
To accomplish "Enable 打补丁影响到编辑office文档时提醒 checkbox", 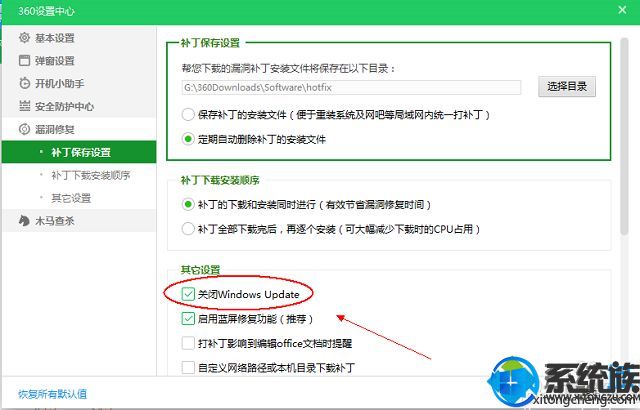I will (188, 343).
